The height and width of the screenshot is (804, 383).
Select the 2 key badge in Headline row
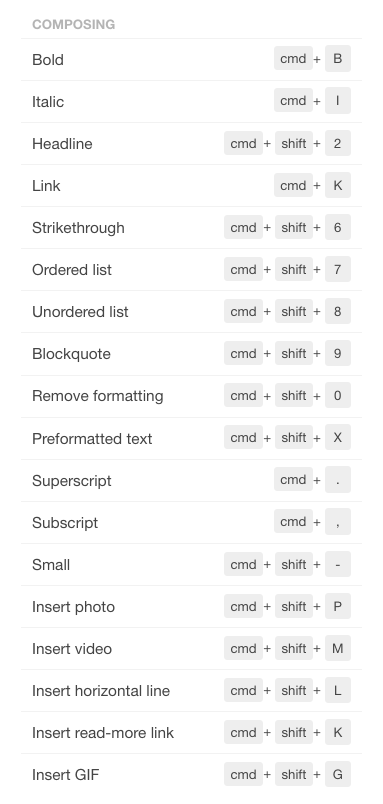337,143
